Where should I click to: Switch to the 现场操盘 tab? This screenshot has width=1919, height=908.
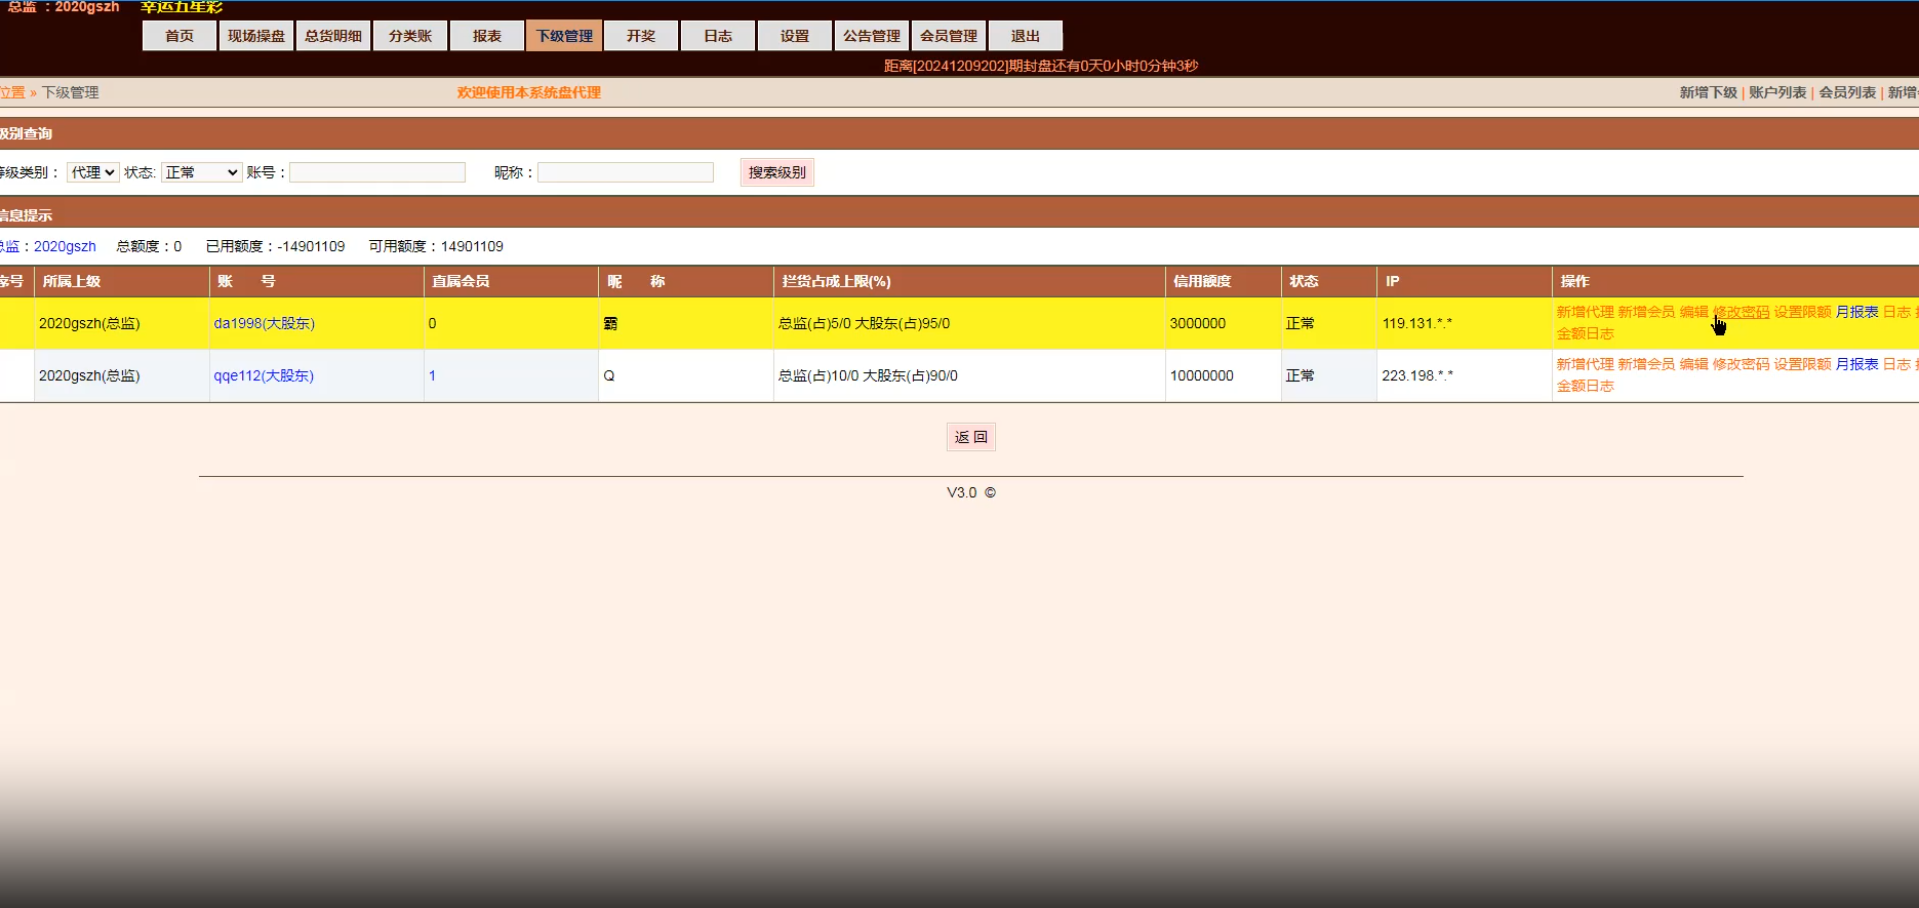pos(256,36)
